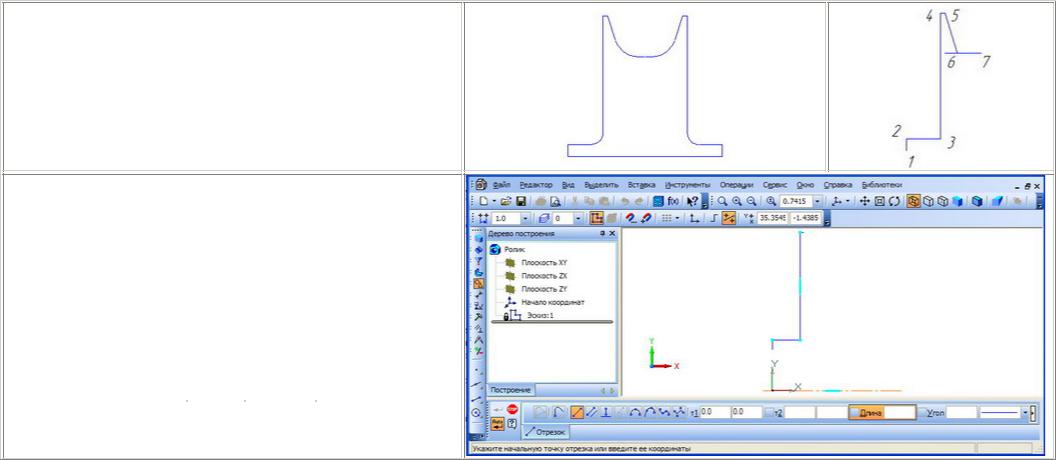
Task: Toggle the т2 point checkbox
Action: click(770, 412)
